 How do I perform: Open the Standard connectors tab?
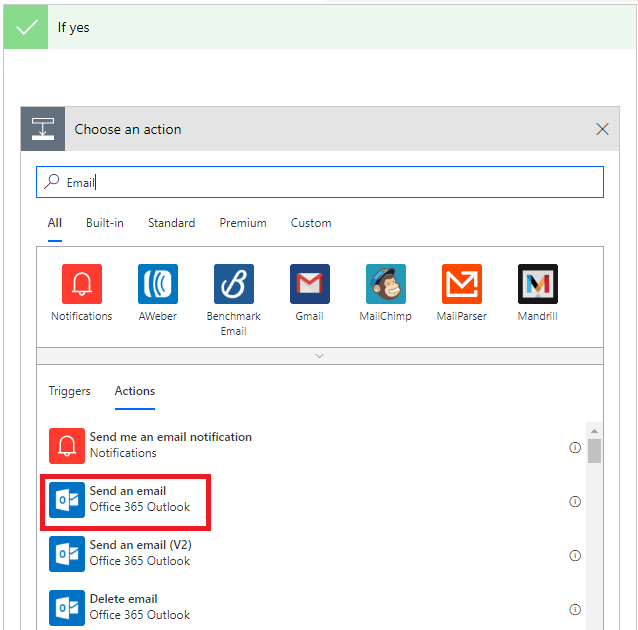[x=171, y=223]
